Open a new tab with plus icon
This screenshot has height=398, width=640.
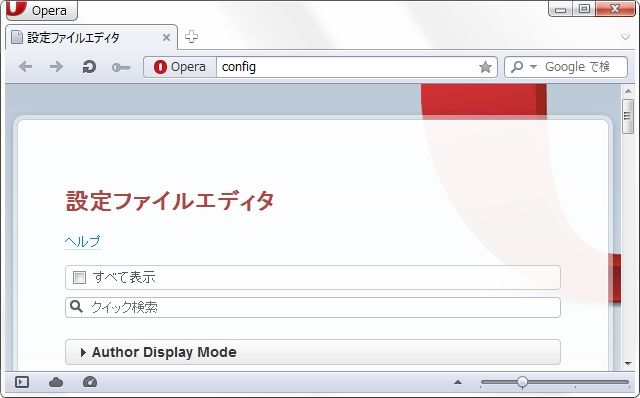click(191, 37)
